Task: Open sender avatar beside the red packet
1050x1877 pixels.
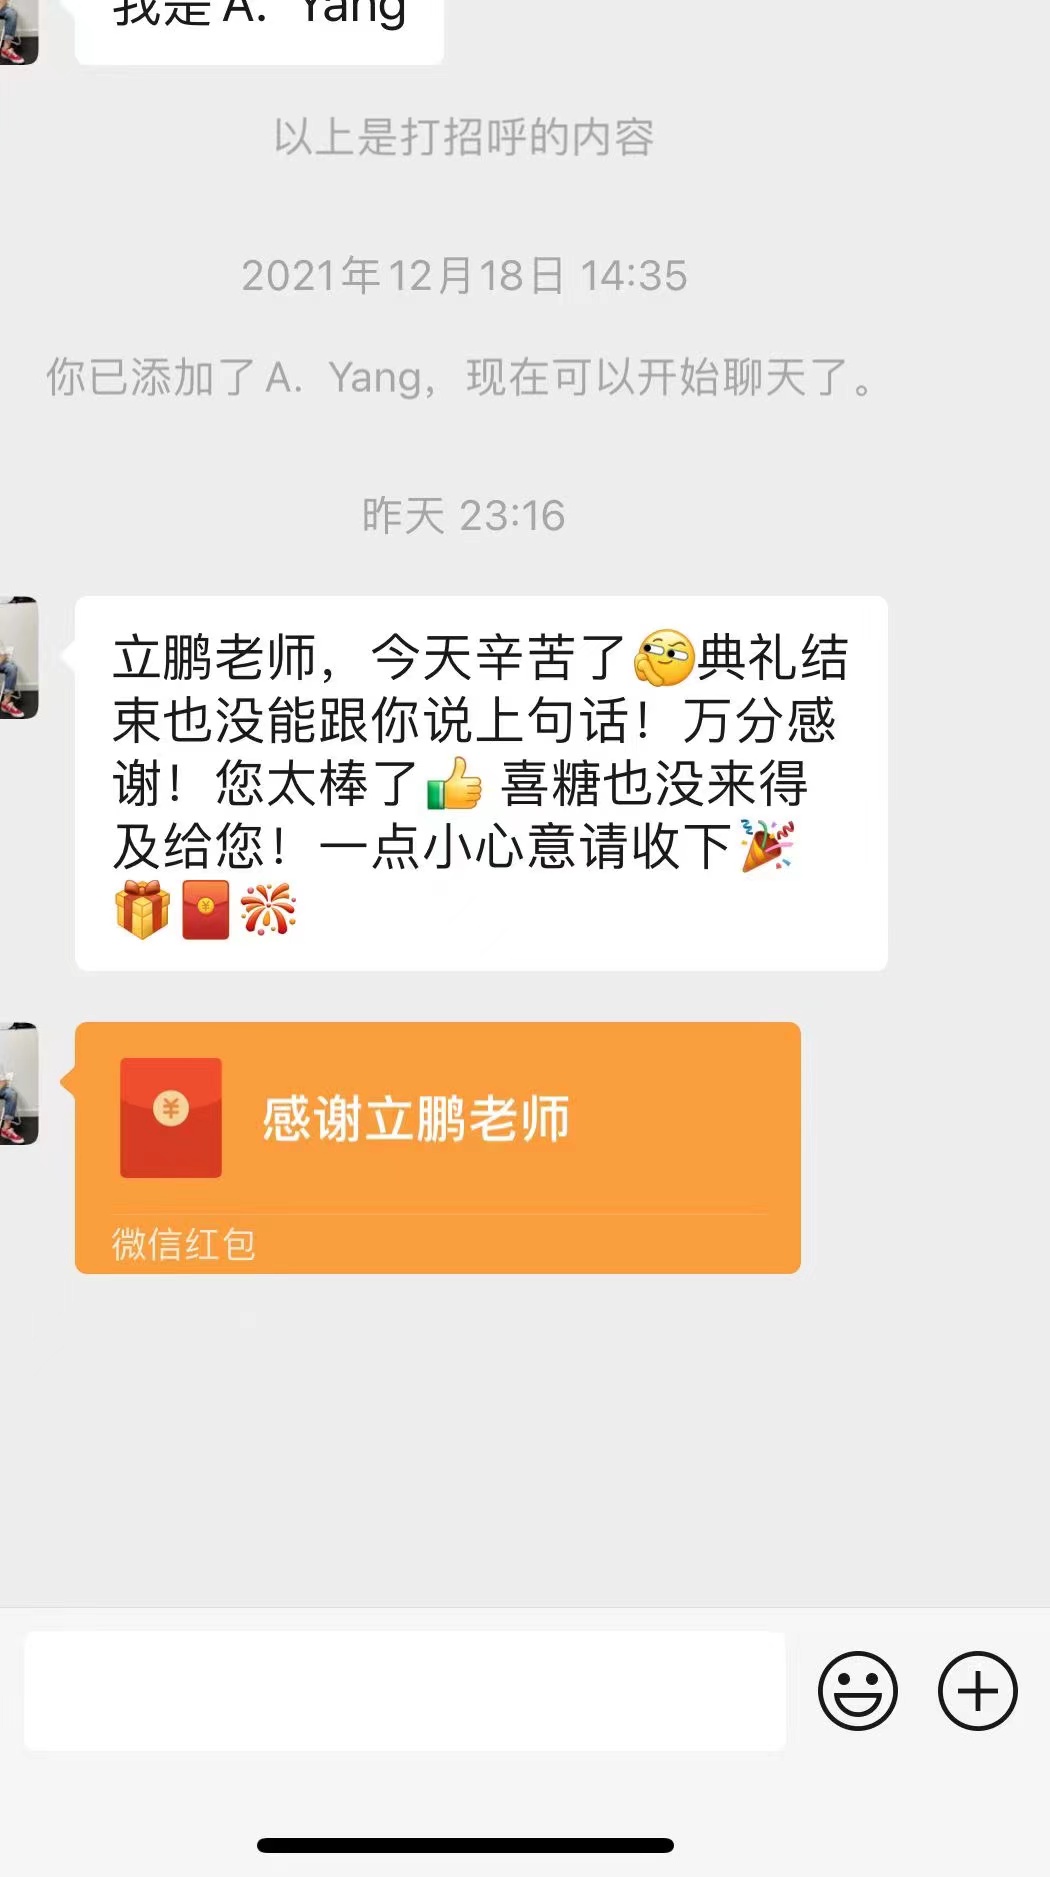Action: [19, 1083]
